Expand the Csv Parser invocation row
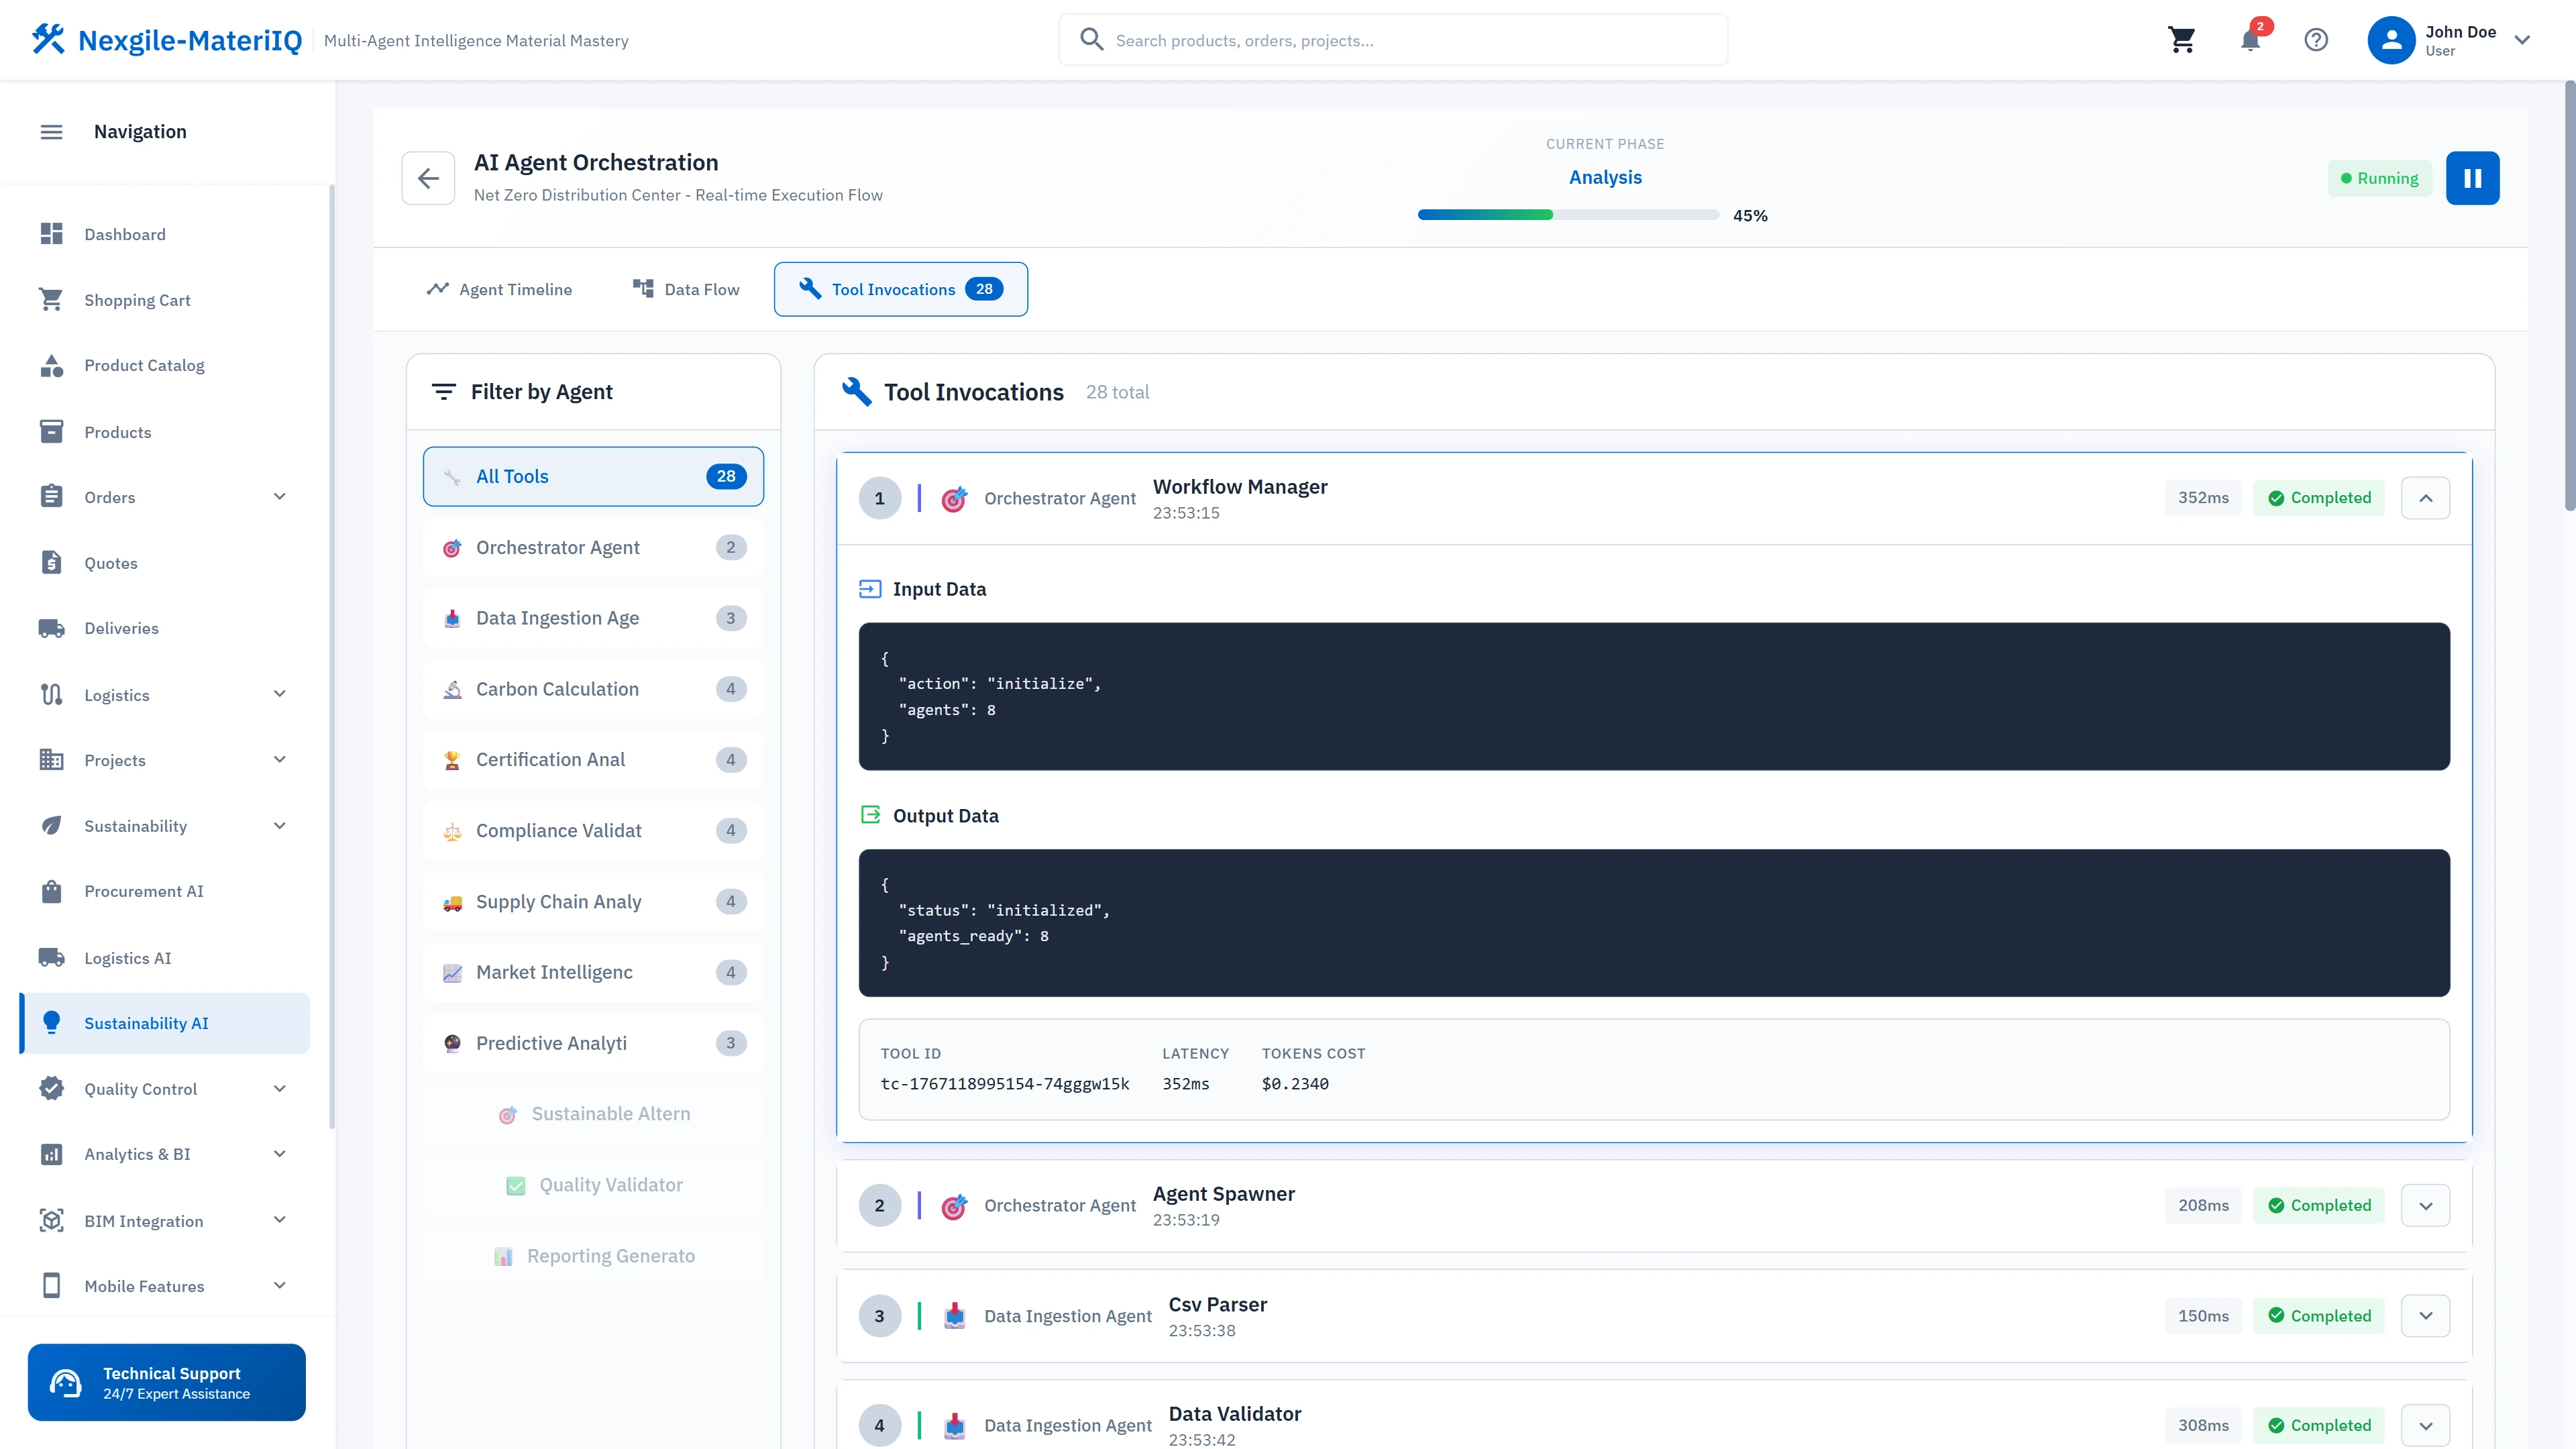2576x1449 pixels. pos(2426,1316)
